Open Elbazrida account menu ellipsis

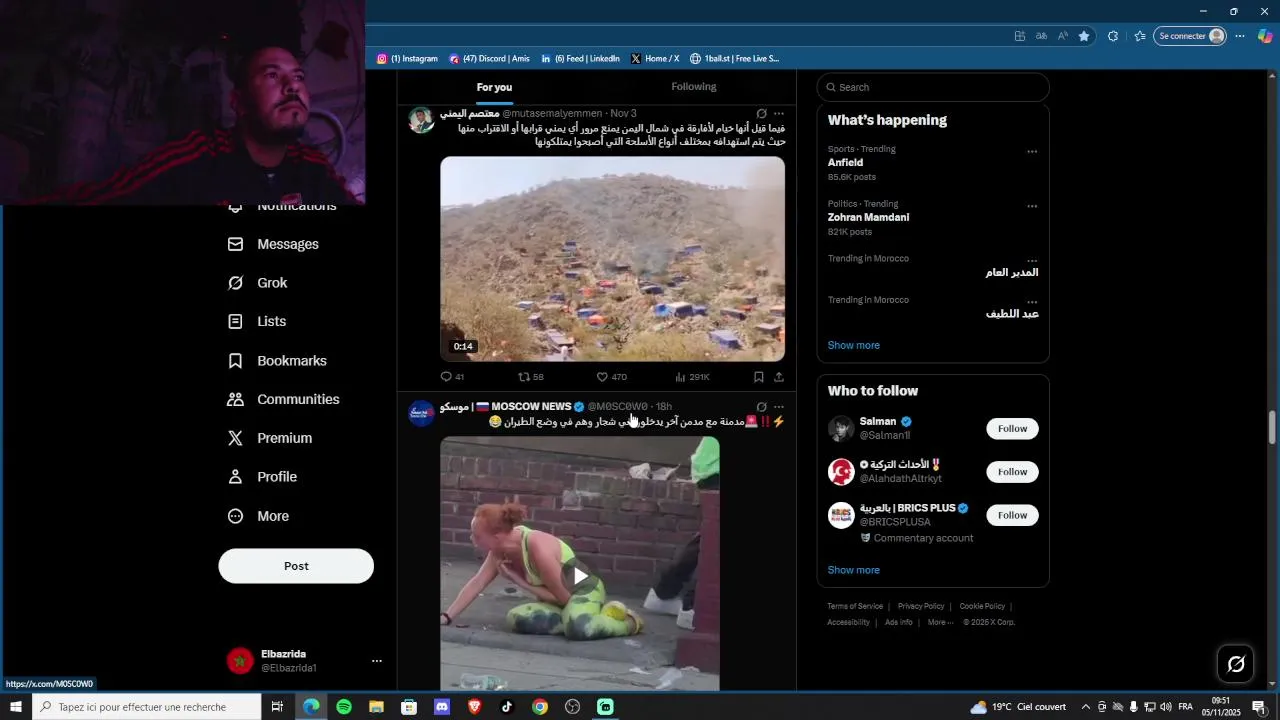click(x=377, y=661)
